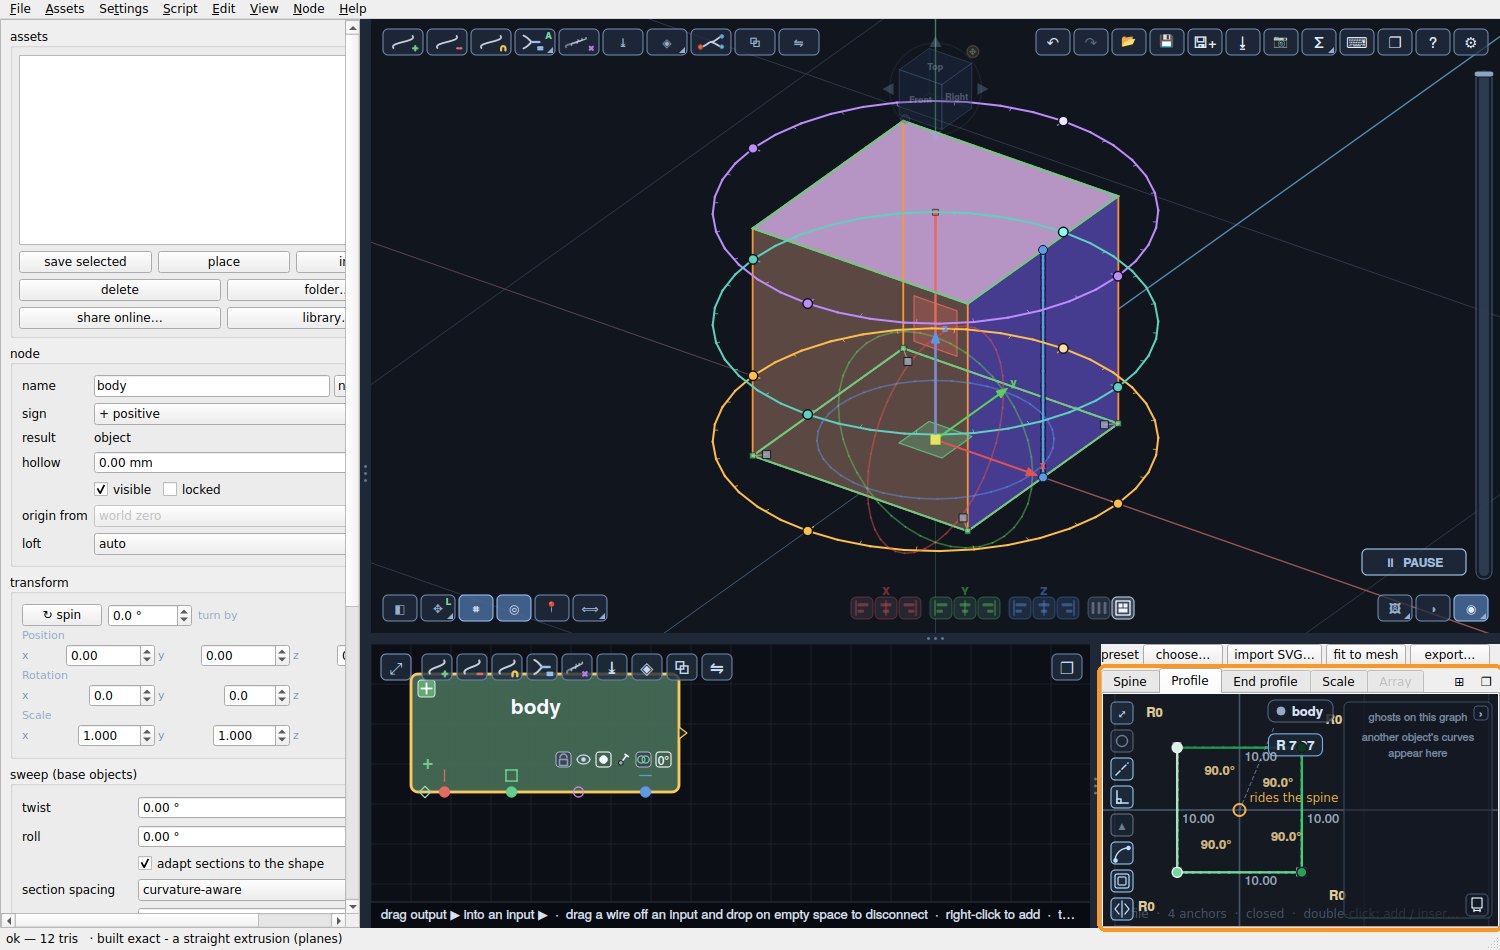The height and width of the screenshot is (950, 1500).
Task: Toggle the lock icon on body node
Action: 563,760
